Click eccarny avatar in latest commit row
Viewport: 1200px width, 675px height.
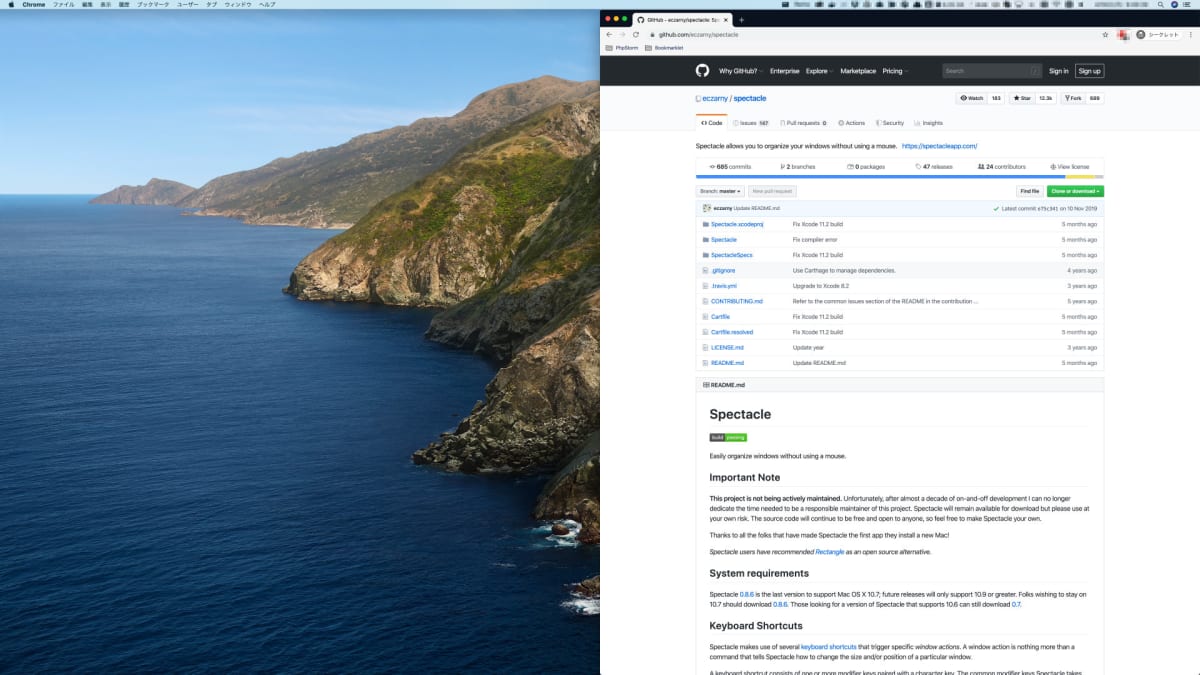coord(706,208)
